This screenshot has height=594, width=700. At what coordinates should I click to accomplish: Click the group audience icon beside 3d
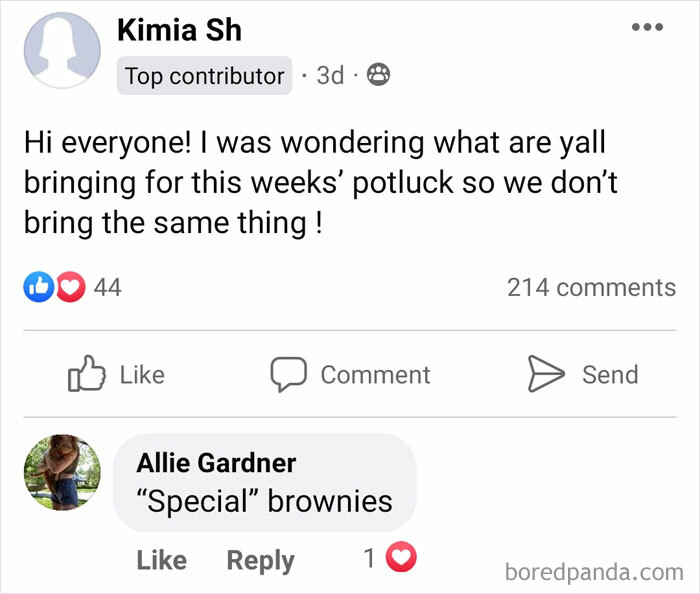pyautogui.click(x=379, y=75)
